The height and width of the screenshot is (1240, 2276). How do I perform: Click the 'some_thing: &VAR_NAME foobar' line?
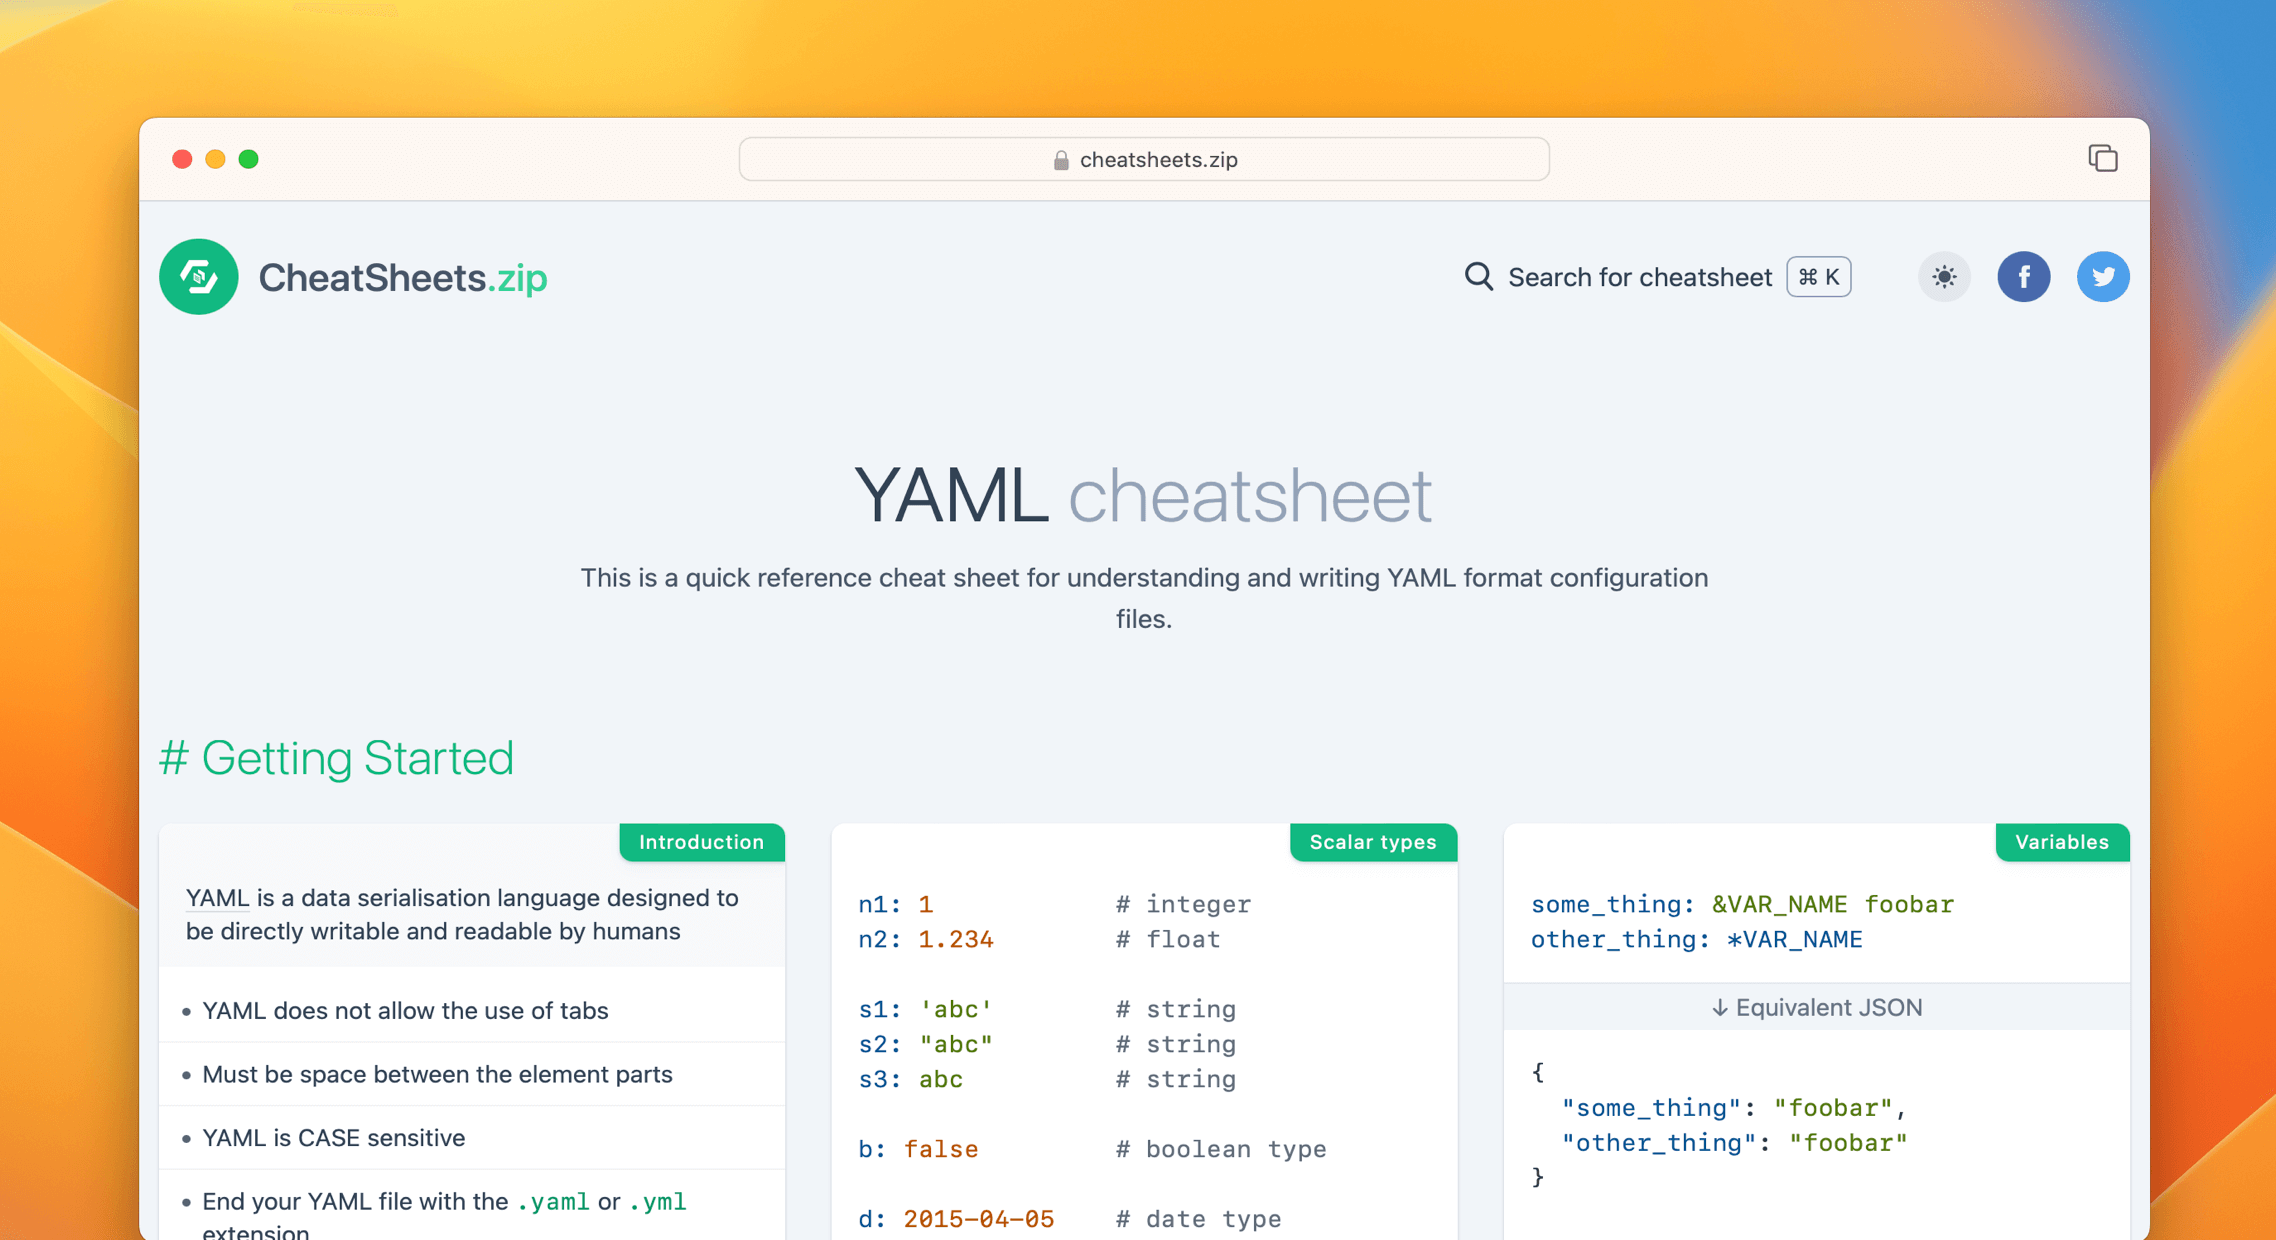point(1742,904)
